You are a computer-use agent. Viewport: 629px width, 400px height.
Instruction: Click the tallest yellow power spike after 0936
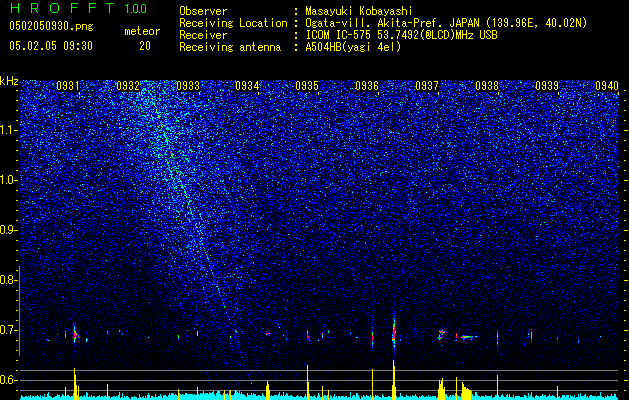pyautogui.click(x=394, y=378)
